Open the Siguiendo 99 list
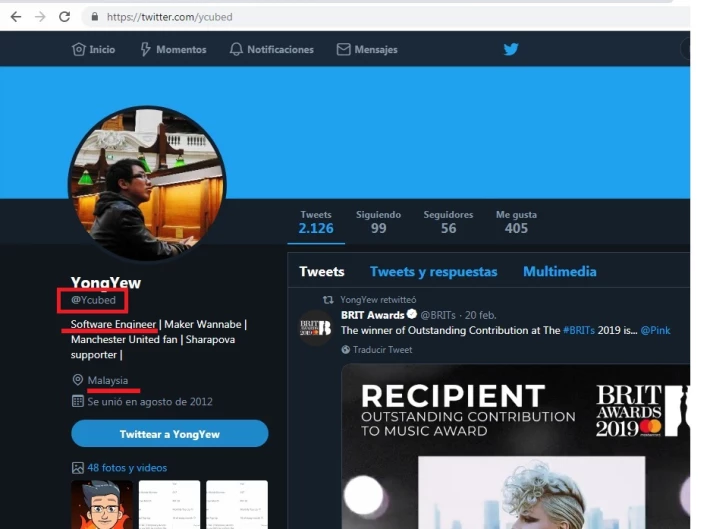This screenshot has width=710, height=529. tap(379, 222)
